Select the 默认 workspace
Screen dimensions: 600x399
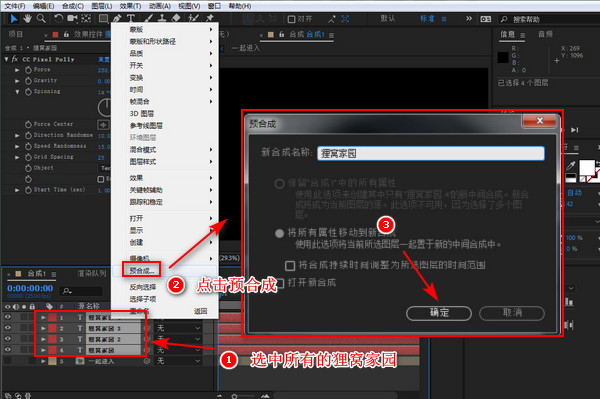[x=388, y=18]
